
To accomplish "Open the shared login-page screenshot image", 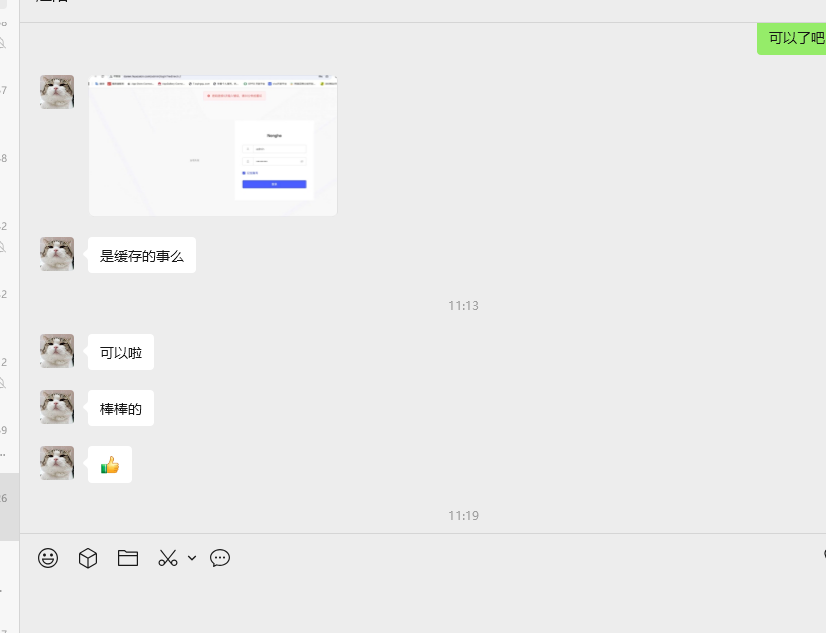I will pyautogui.click(x=212, y=144).
